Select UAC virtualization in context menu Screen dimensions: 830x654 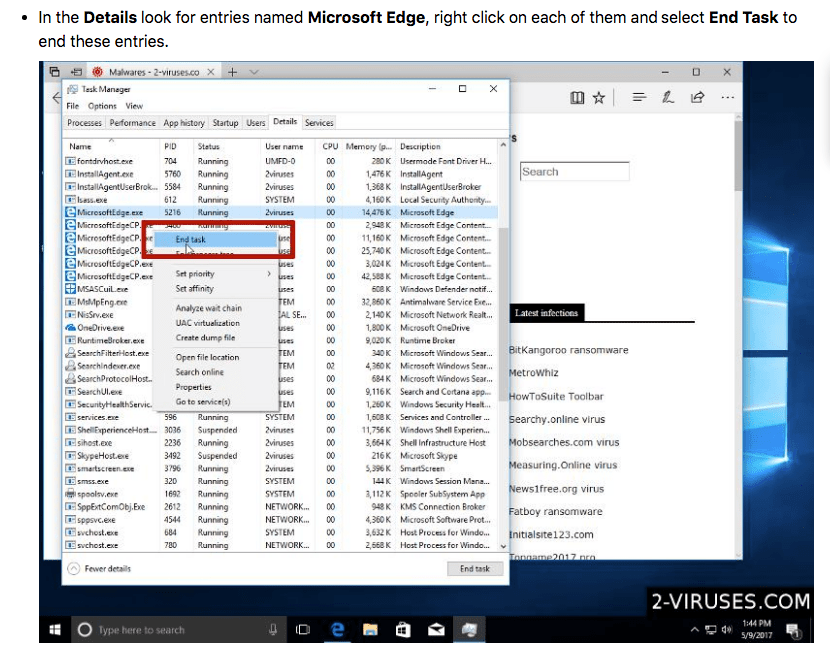point(215,323)
